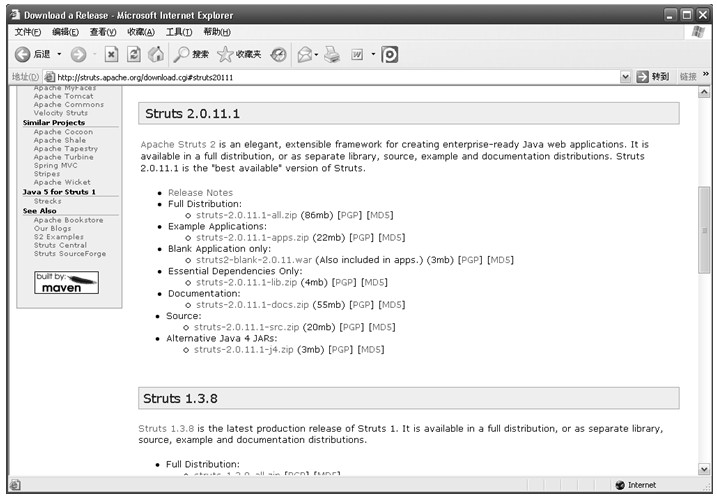Open the Struts 1.3.8 link
Screen dimensions: 717x498
tap(166, 429)
